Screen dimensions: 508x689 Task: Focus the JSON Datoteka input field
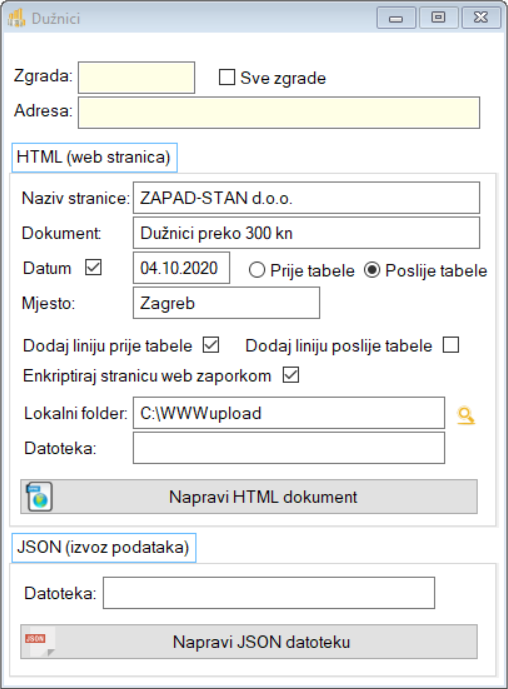(x=269, y=593)
